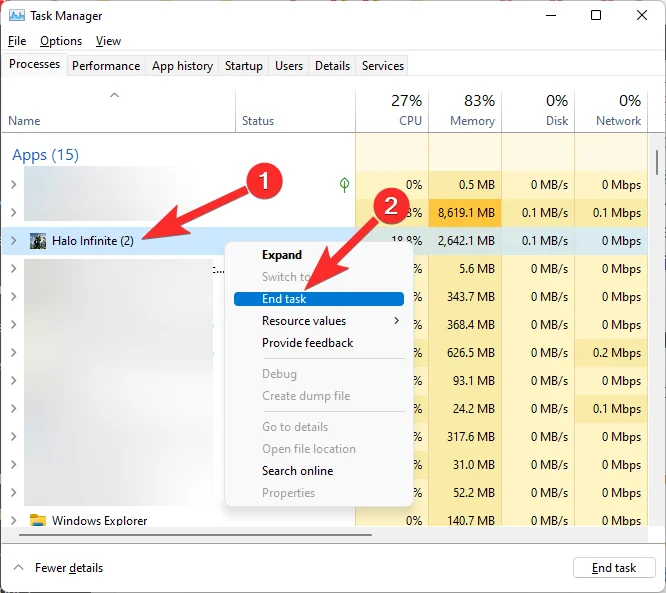This screenshot has width=666, height=593.
Task: Click the 24.2 MB memory cell
Action: 465,409
